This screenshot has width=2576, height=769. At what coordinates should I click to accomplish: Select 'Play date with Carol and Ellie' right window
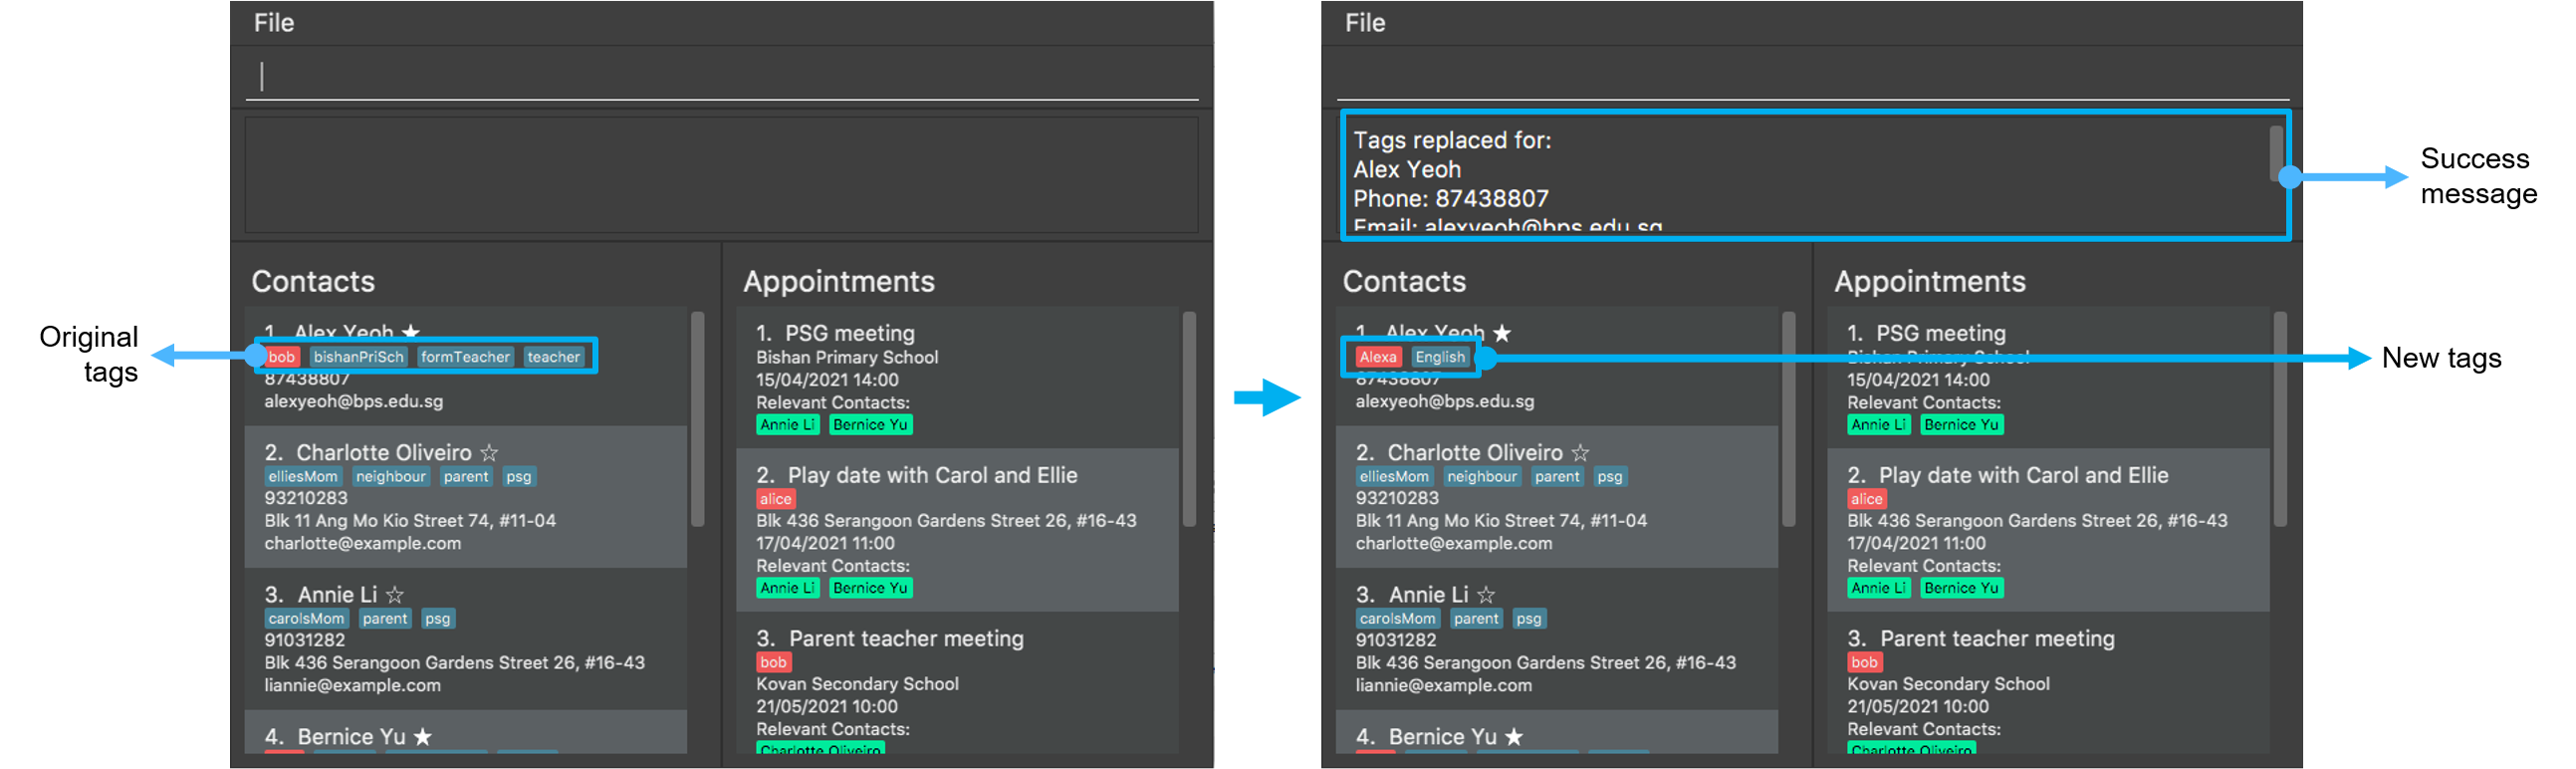(2048, 530)
